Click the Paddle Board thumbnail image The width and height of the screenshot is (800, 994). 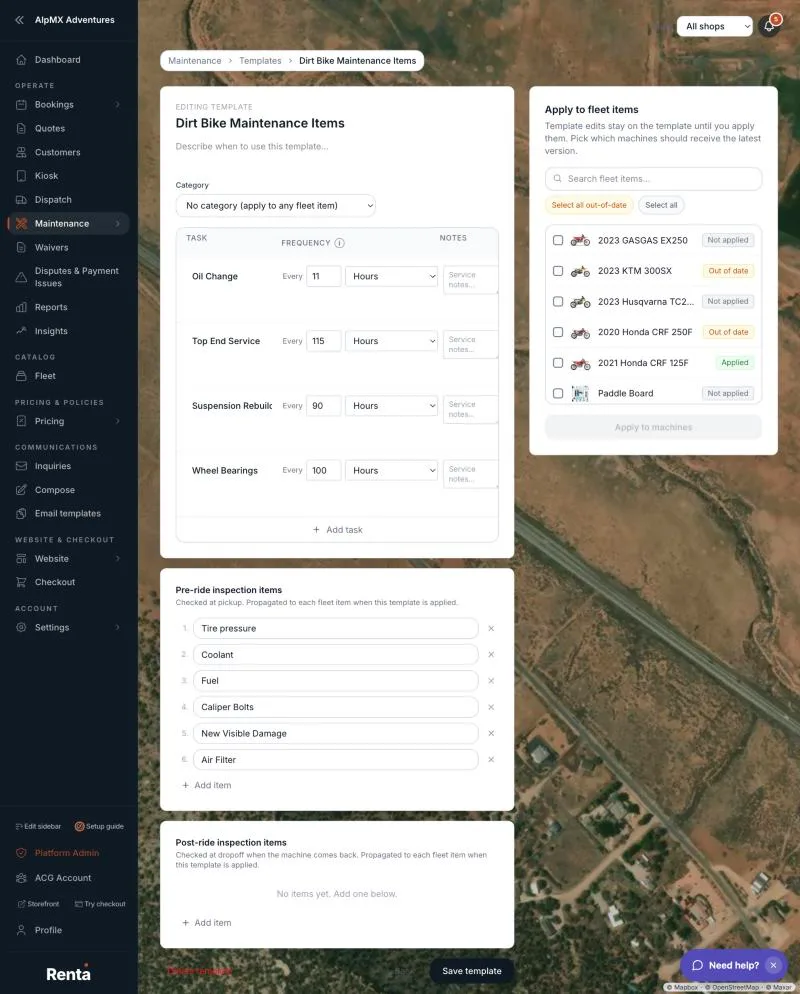(x=580, y=394)
